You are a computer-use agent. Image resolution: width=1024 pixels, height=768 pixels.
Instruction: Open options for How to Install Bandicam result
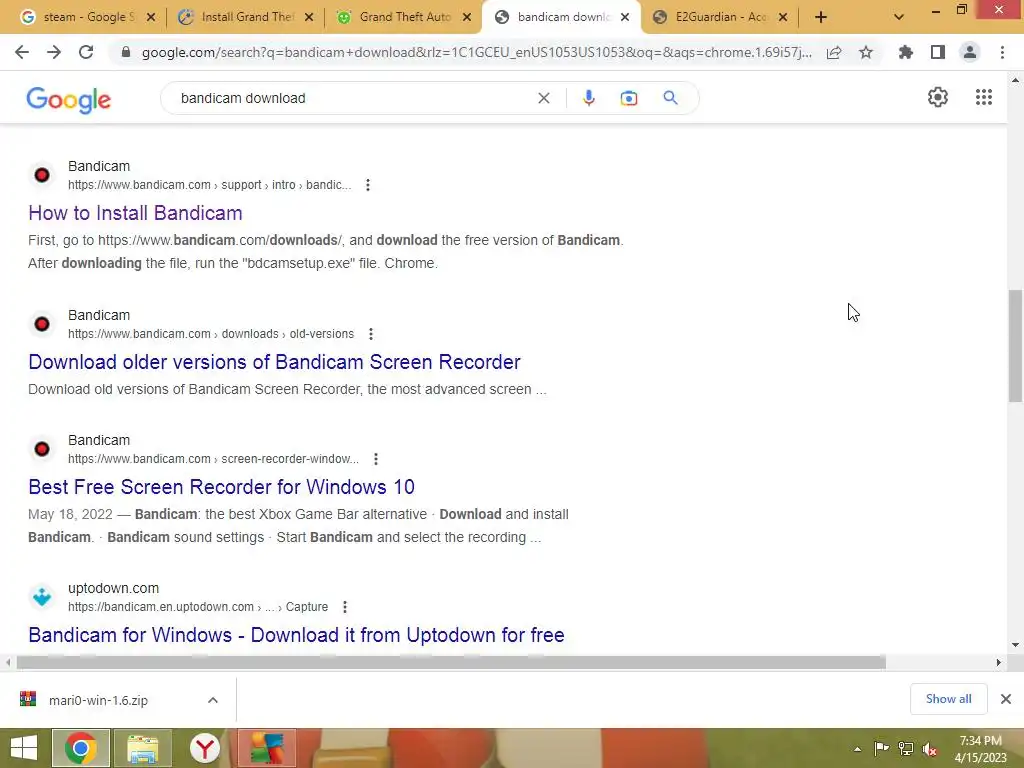368,185
